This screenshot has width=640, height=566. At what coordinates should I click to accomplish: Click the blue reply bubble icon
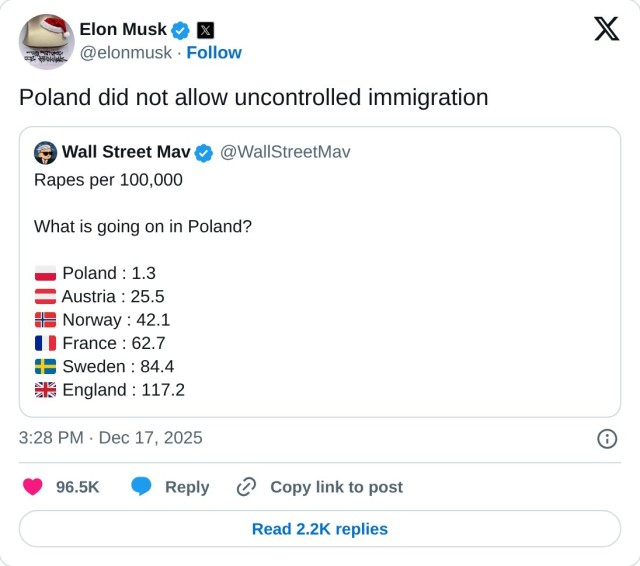(142, 487)
